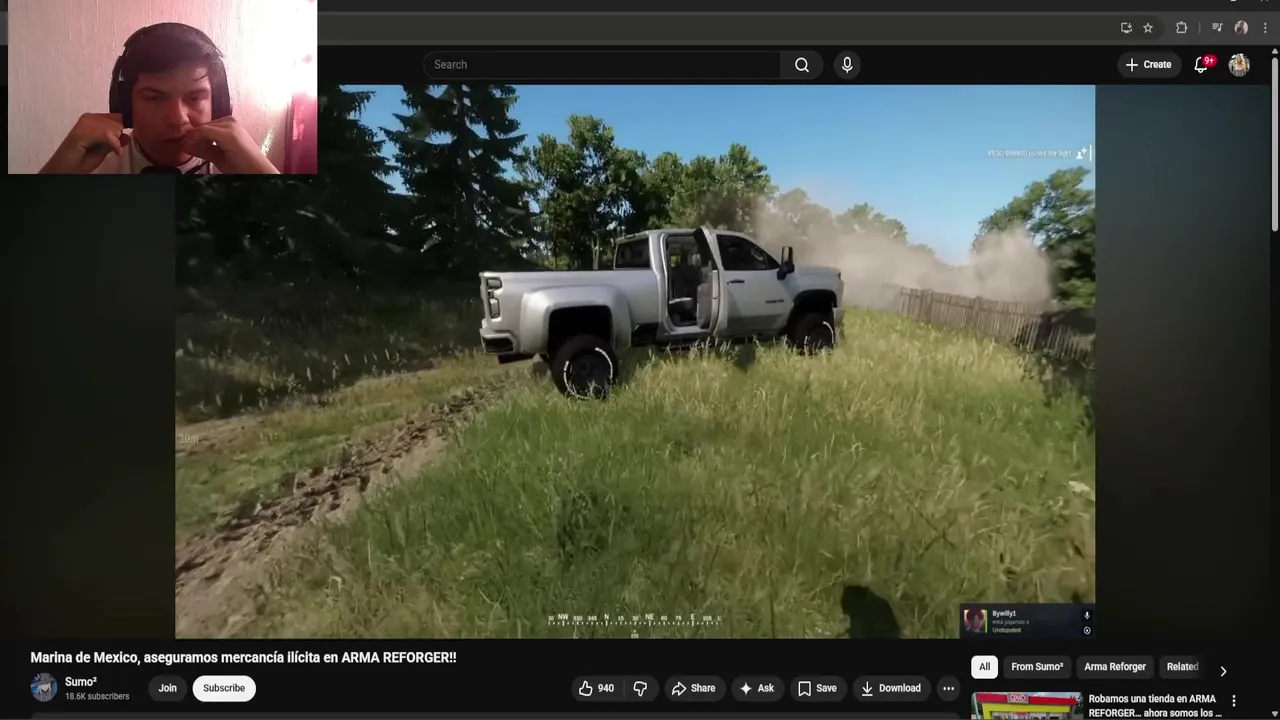Screen dimensions: 1280x720
Task: Start voice search with the microphone icon
Action: (847, 65)
